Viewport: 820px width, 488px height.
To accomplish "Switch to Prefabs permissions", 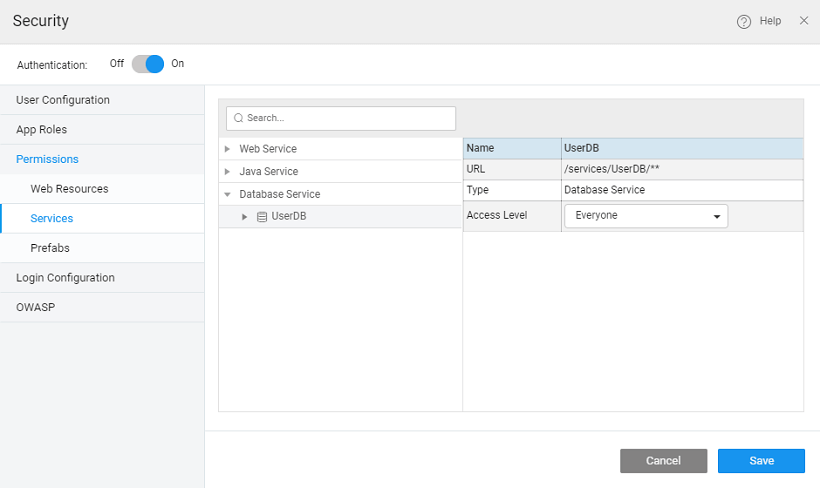I will [x=50, y=248].
